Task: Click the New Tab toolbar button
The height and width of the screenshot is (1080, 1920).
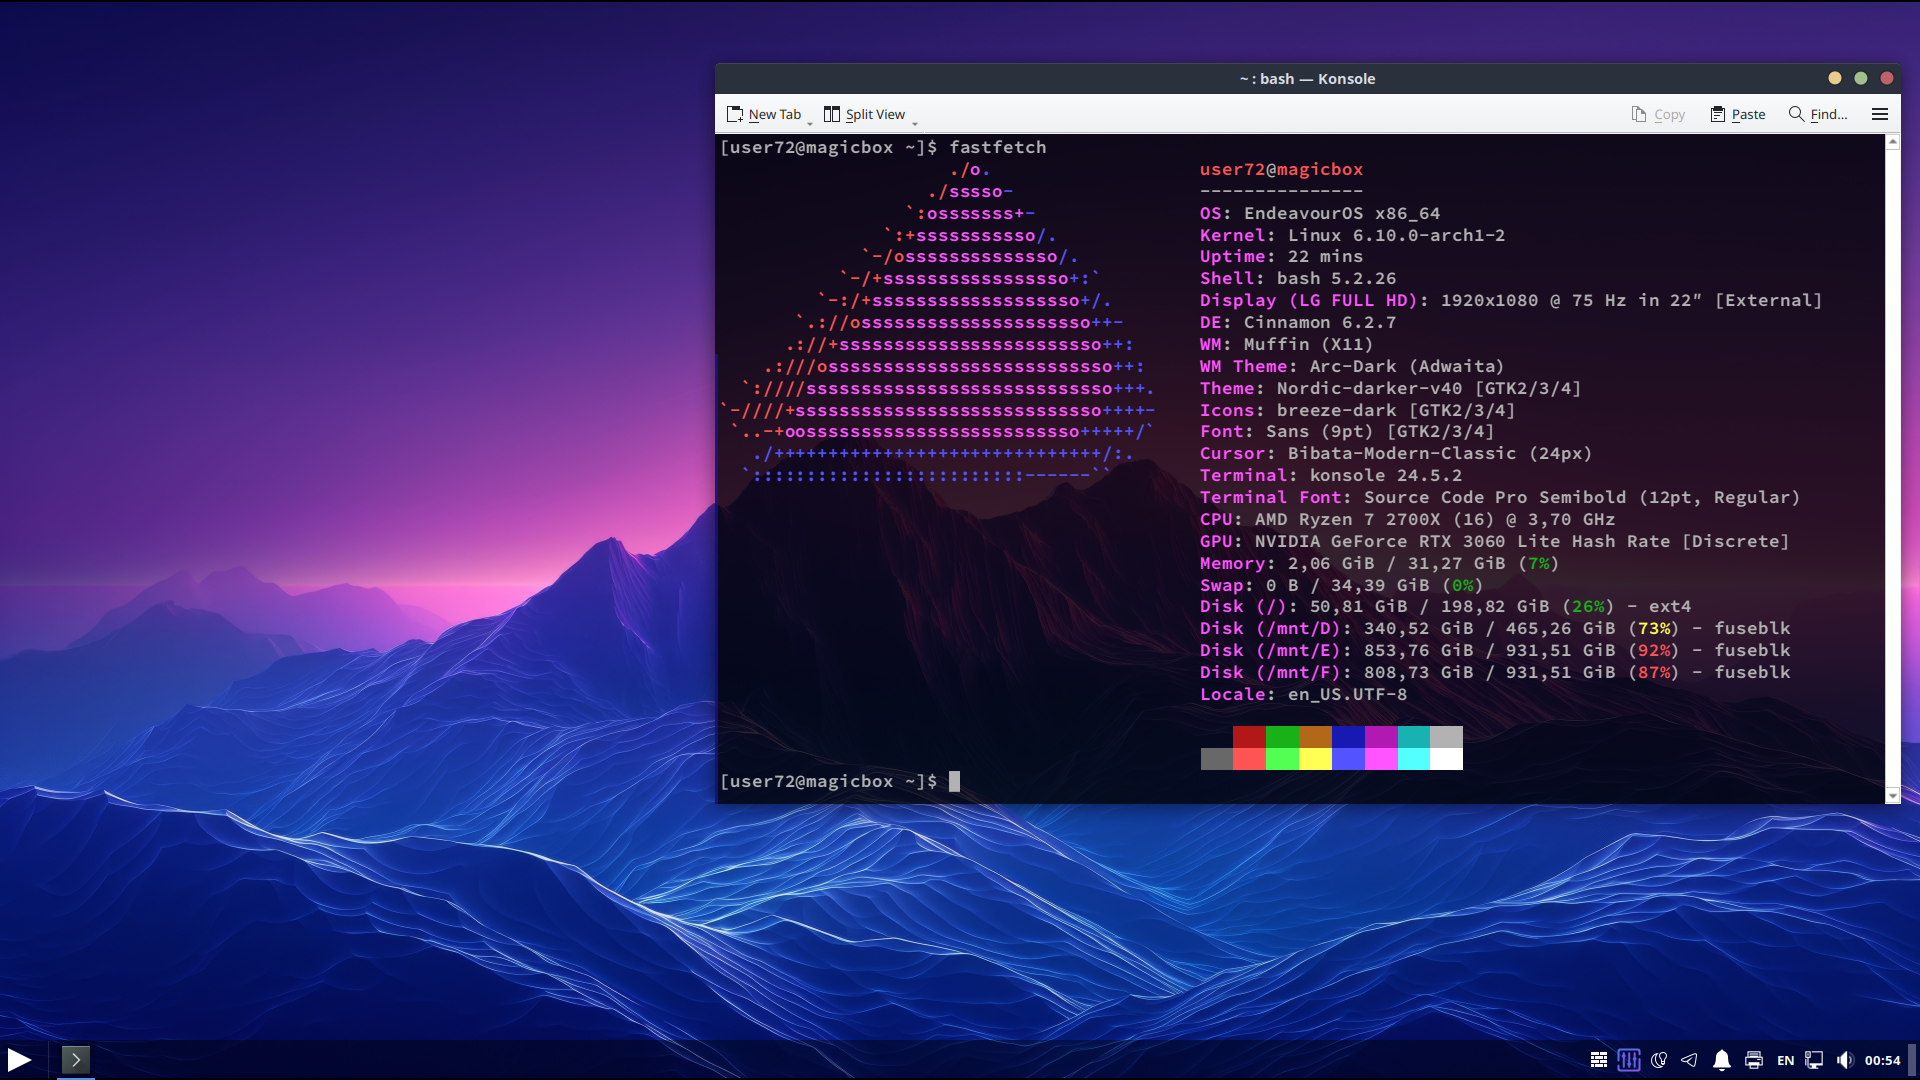Action: tap(764, 114)
